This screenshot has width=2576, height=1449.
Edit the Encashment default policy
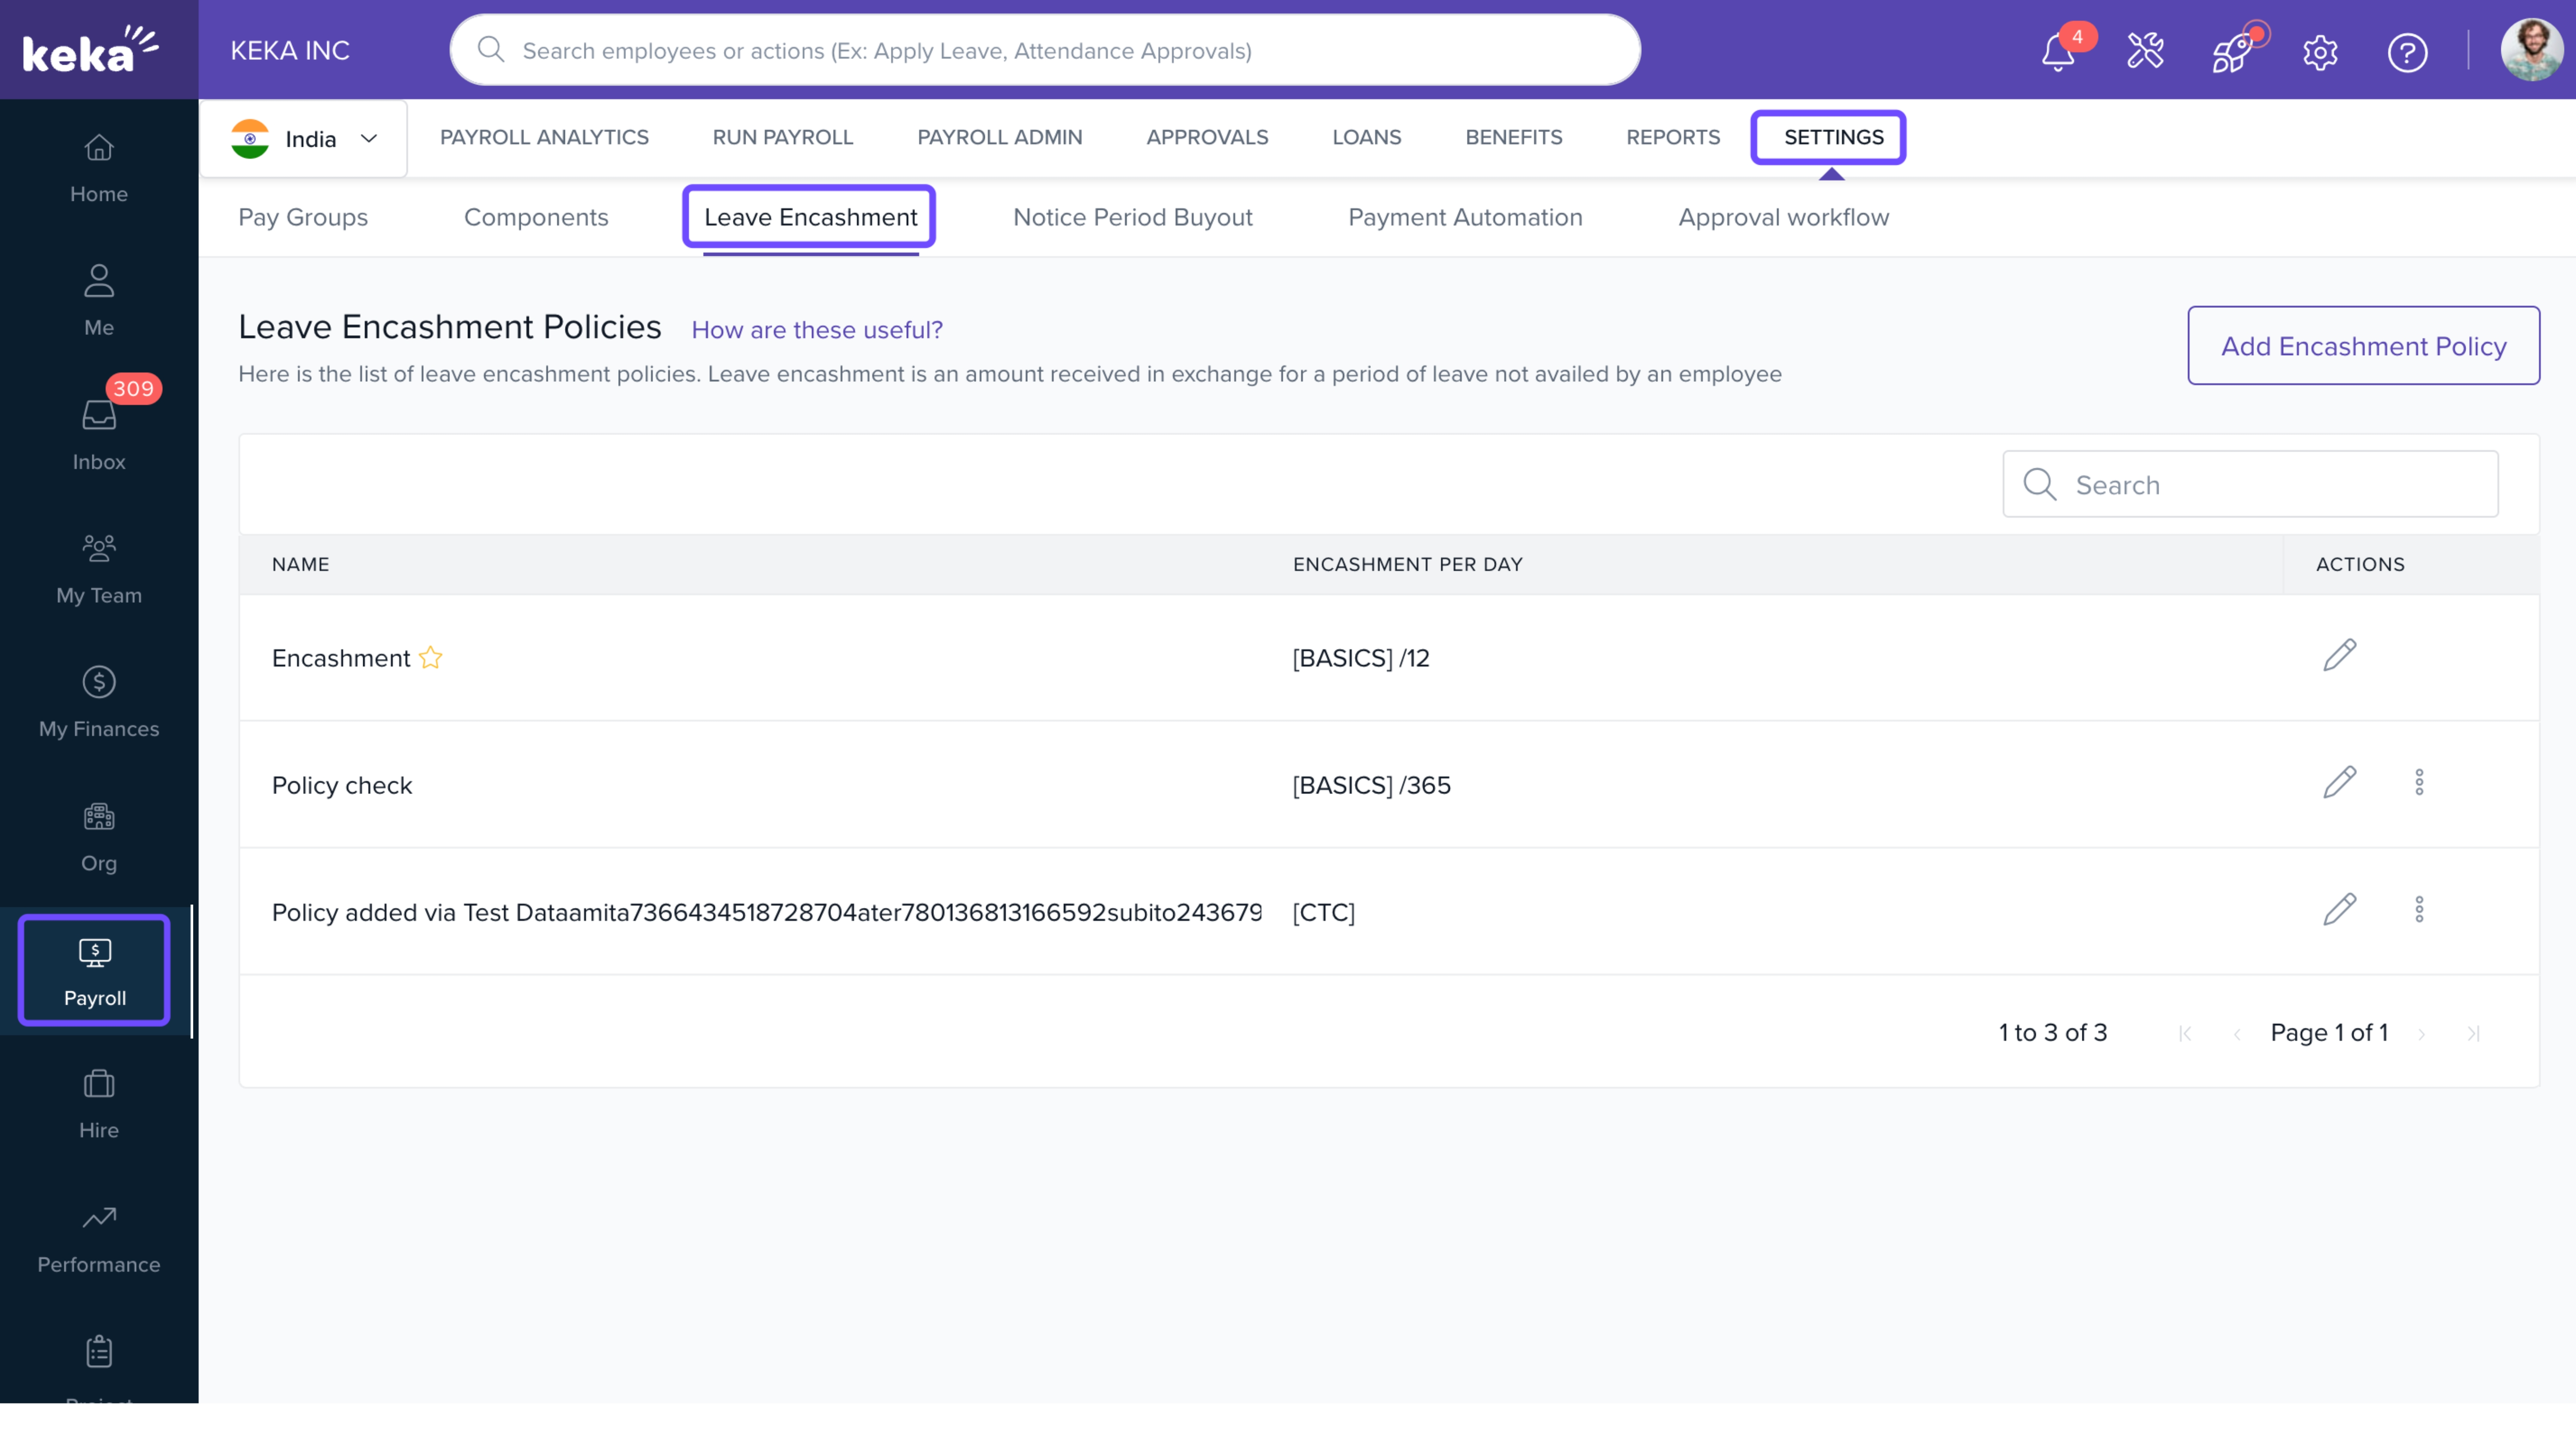[x=2339, y=656]
